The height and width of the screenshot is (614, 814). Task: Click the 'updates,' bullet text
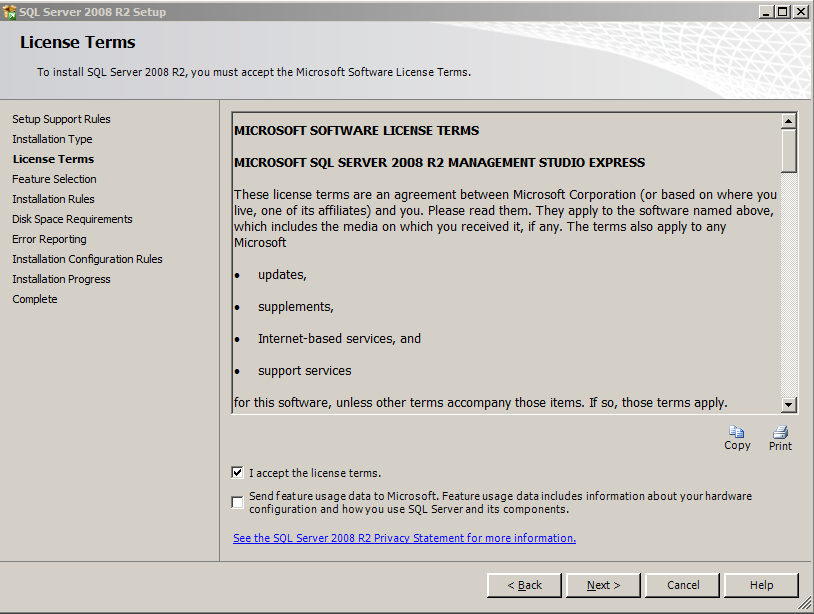282,275
